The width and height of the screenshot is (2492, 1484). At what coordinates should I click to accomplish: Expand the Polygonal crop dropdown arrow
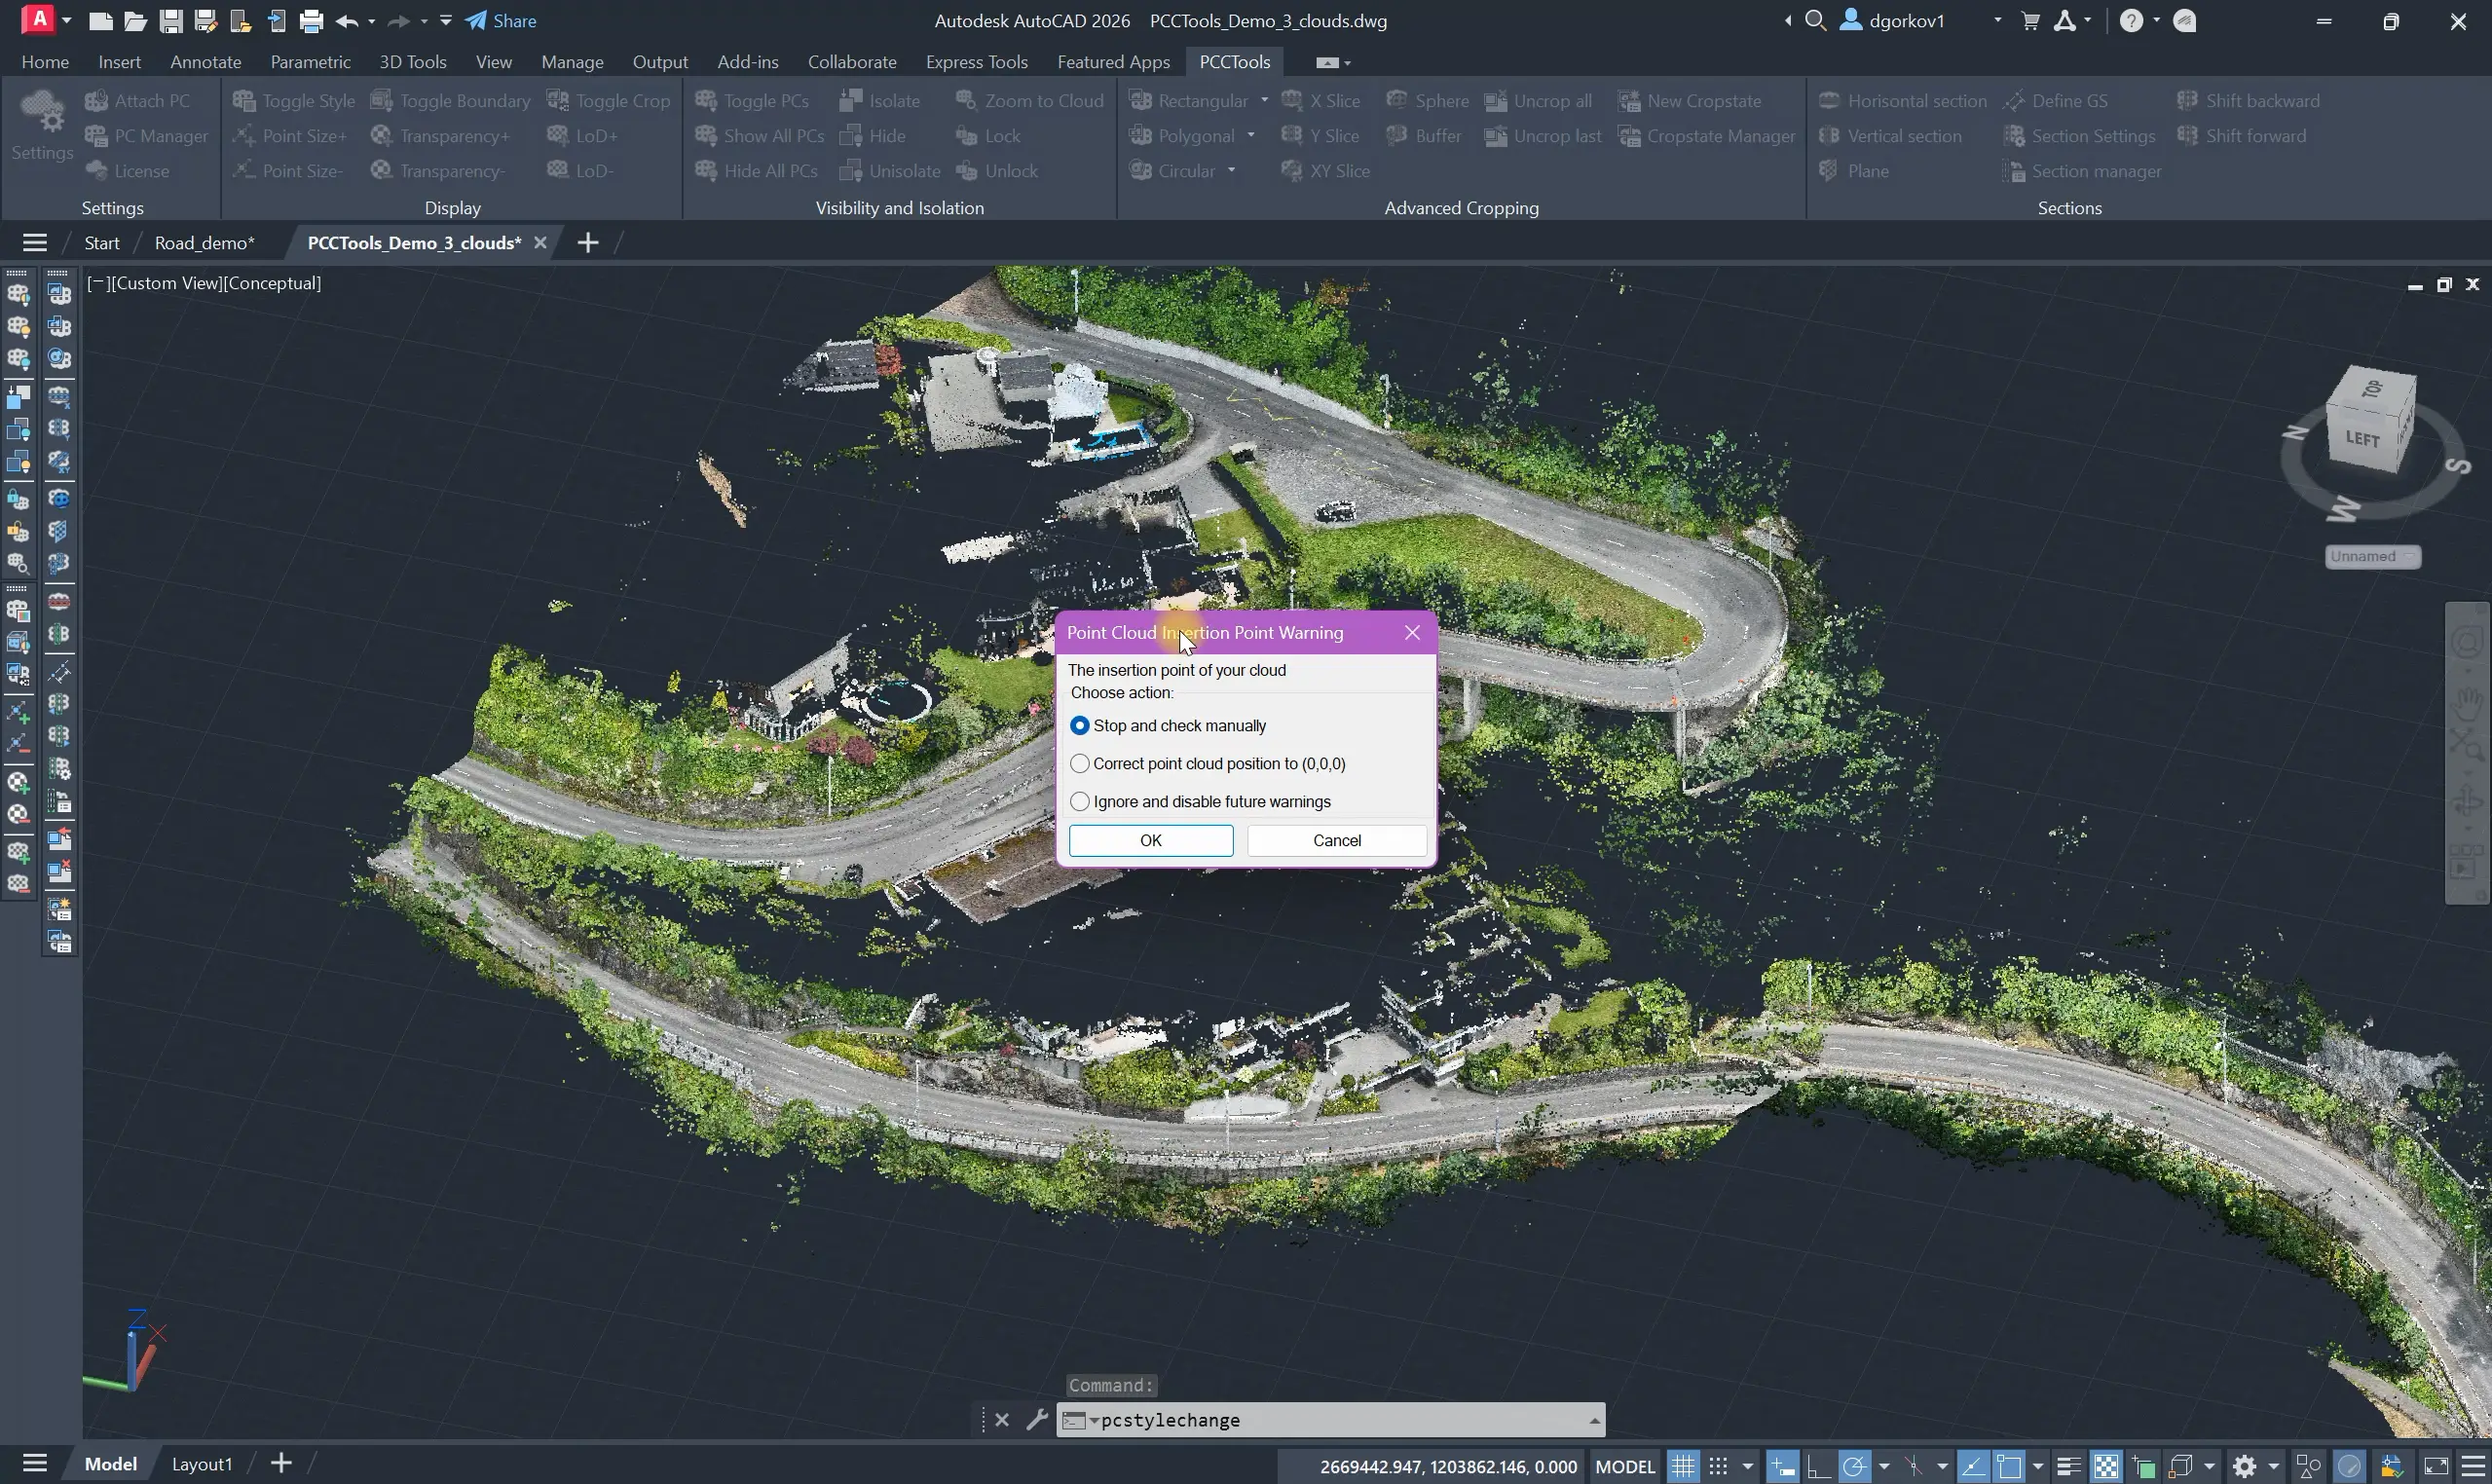click(1250, 135)
